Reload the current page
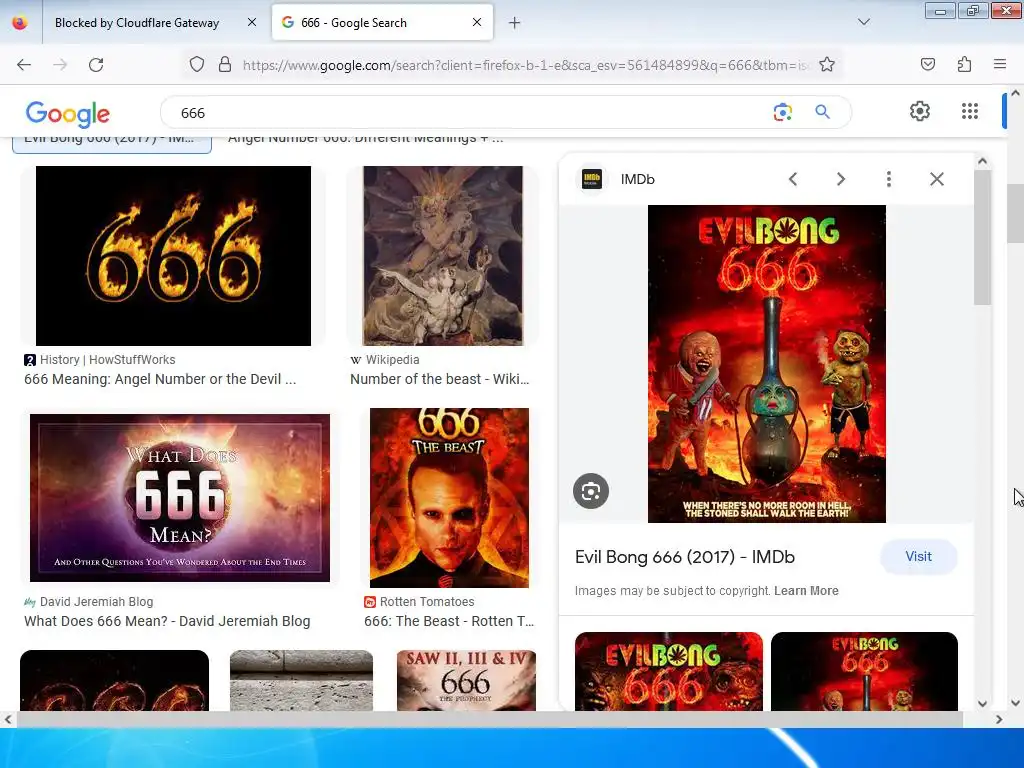1024x768 pixels. (96, 65)
